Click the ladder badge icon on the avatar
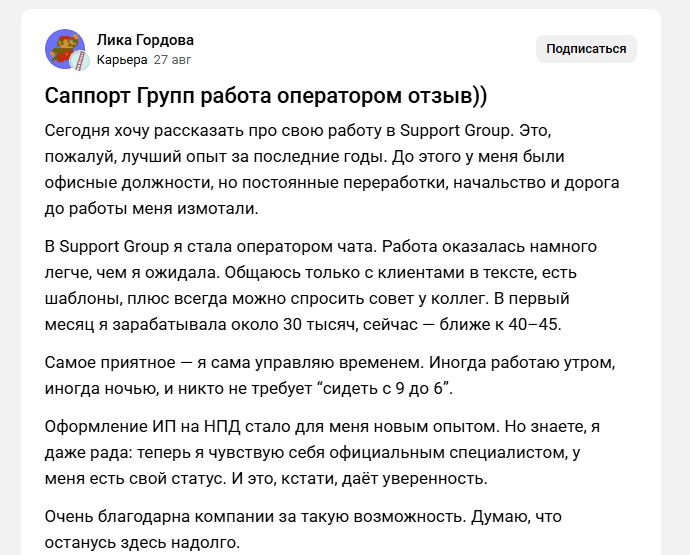Image resolution: width=690 pixels, height=555 pixels. point(80,61)
